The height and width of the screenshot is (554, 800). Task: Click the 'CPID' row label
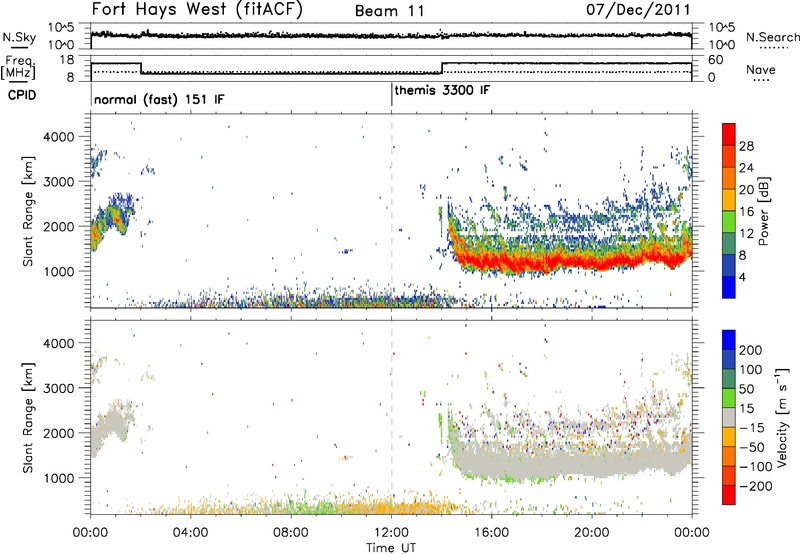click(x=22, y=95)
